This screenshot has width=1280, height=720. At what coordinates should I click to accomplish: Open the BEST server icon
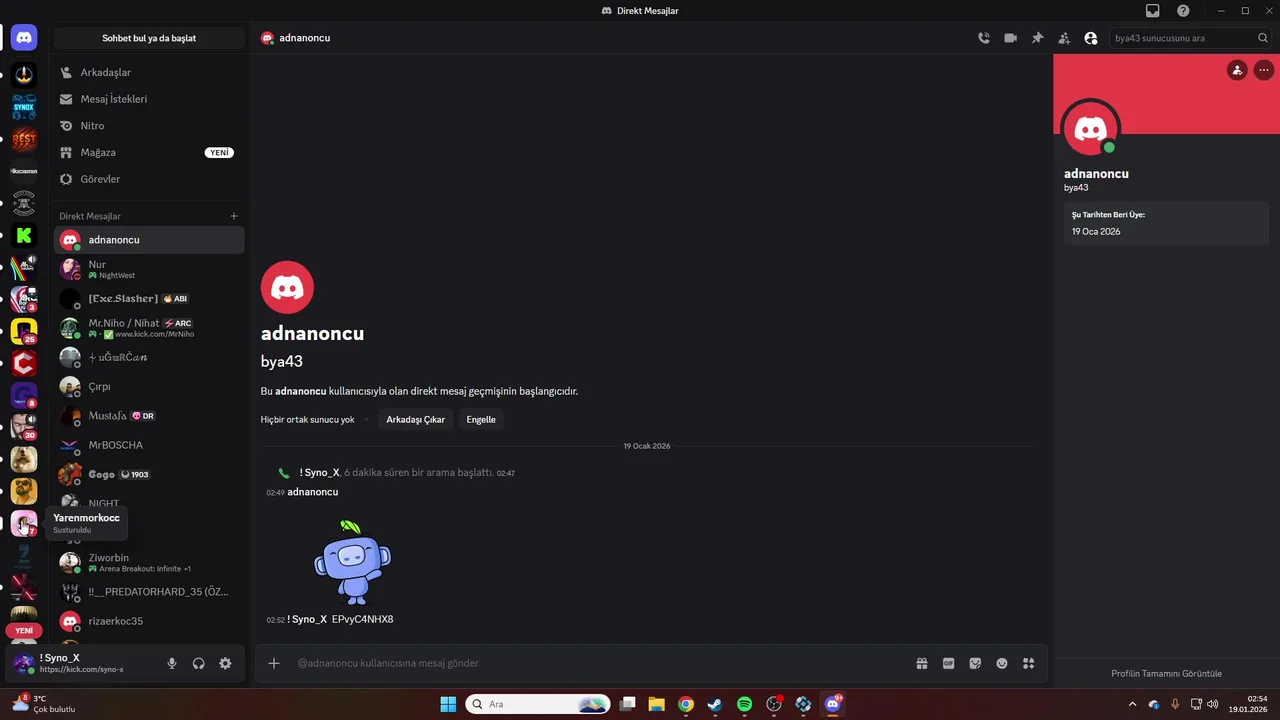(24, 139)
